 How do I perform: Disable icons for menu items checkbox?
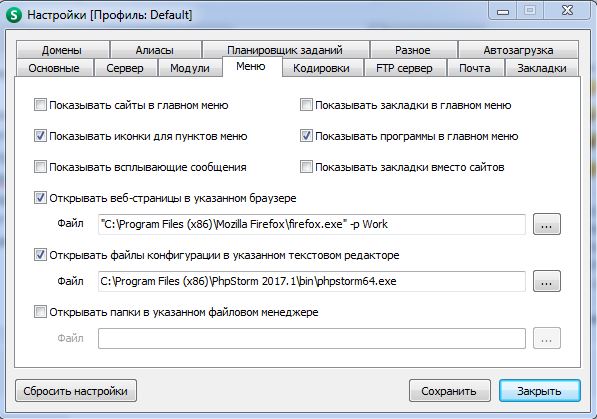[40, 136]
